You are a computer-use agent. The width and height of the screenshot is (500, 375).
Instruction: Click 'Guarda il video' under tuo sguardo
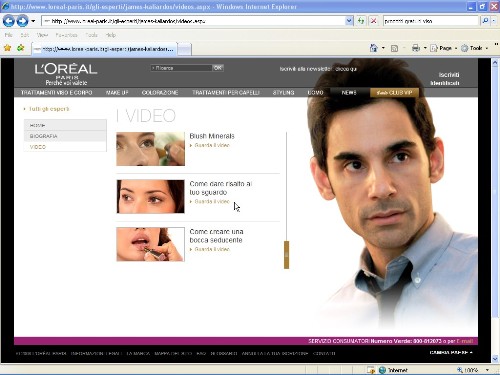coord(212,202)
